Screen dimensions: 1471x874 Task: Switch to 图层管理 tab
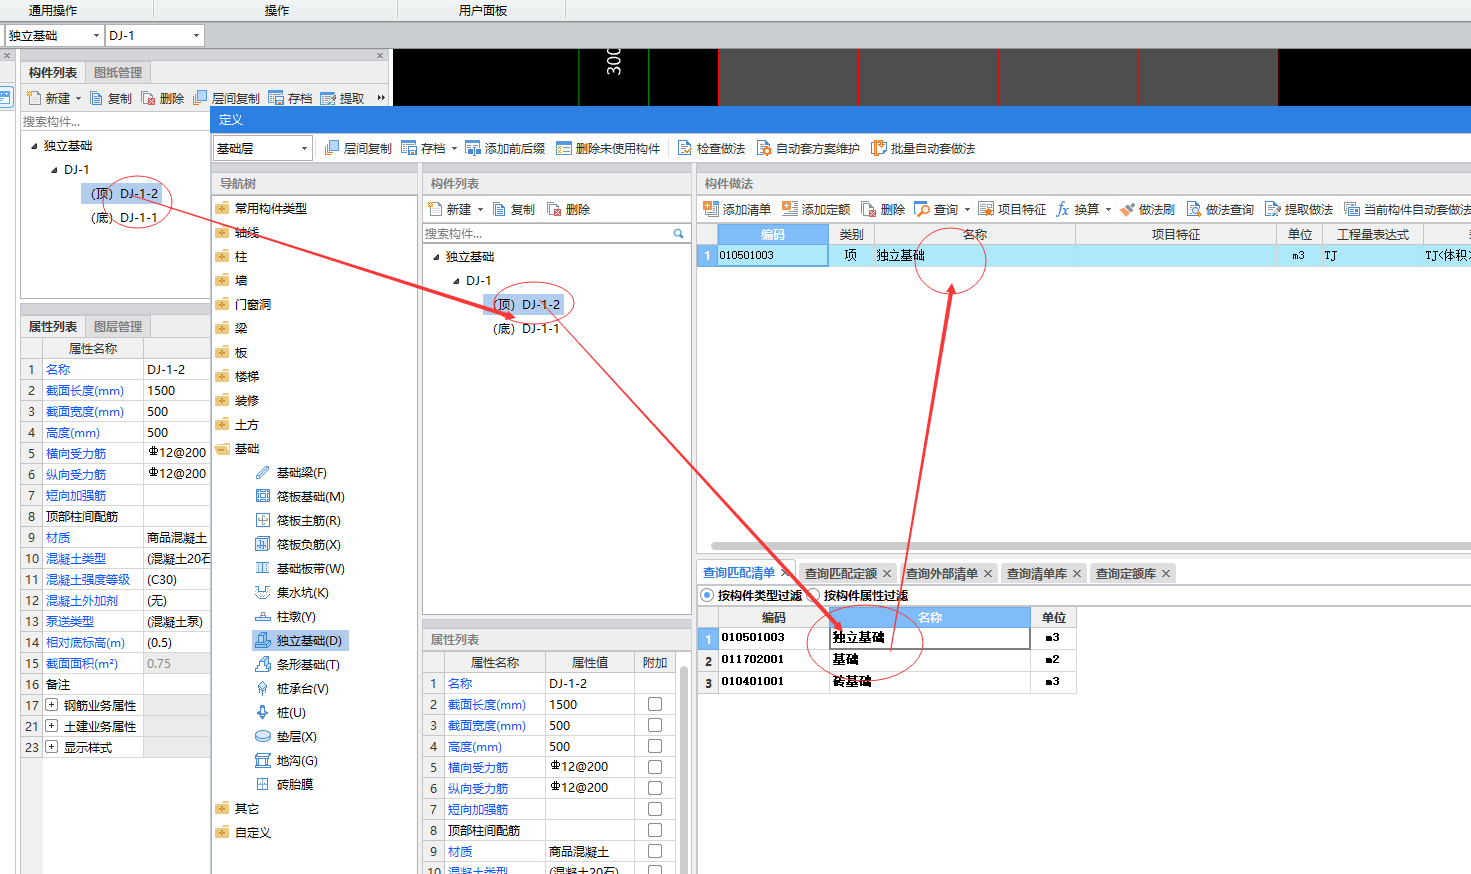pyautogui.click(x=118, y=326)
